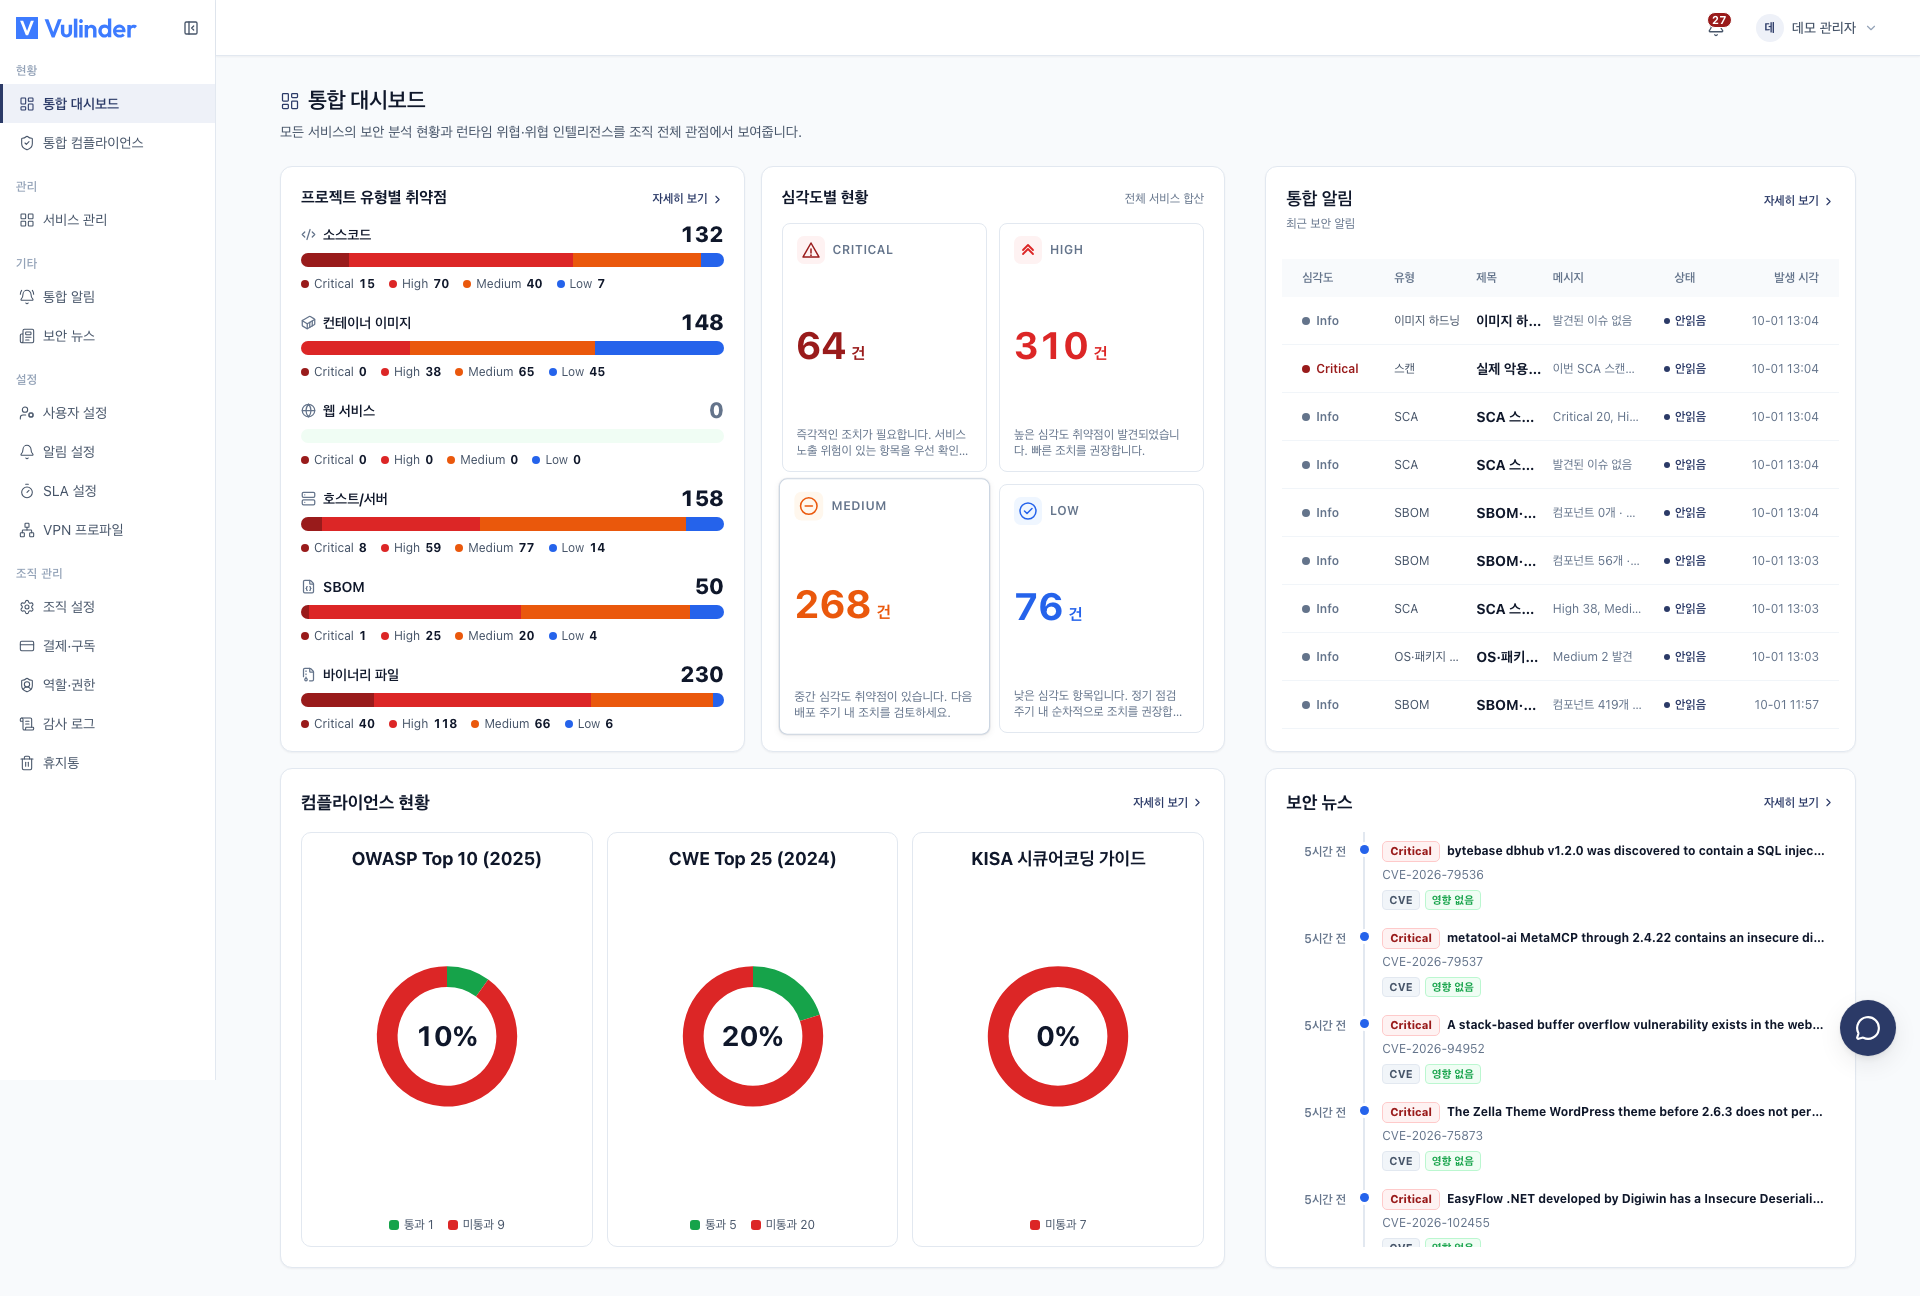This screenshot has height=1296, width=1920.
Task: Click the LOW severity checkmark icon
Action: tap(1028, 511)
